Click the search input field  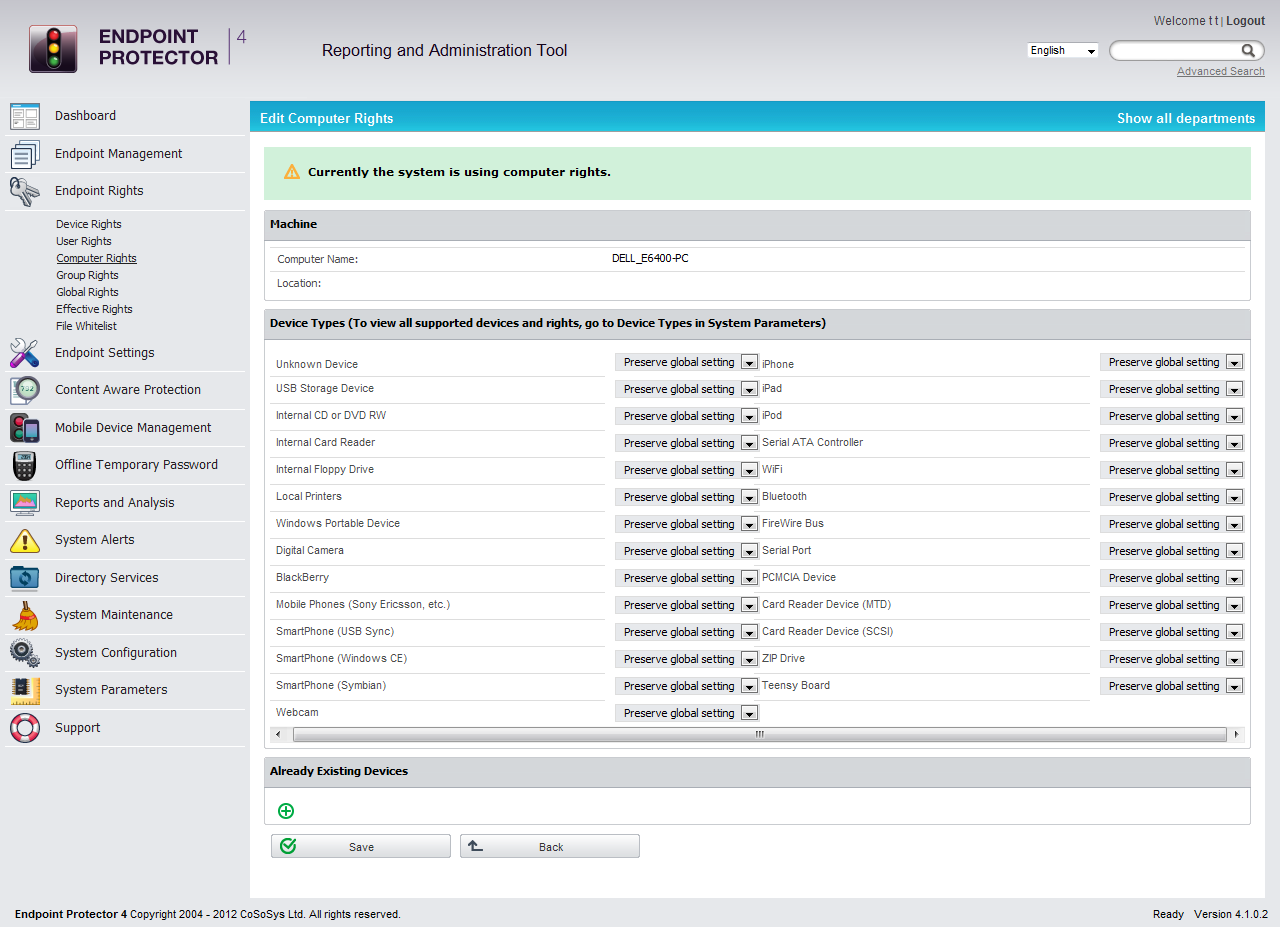point(1175,51)
